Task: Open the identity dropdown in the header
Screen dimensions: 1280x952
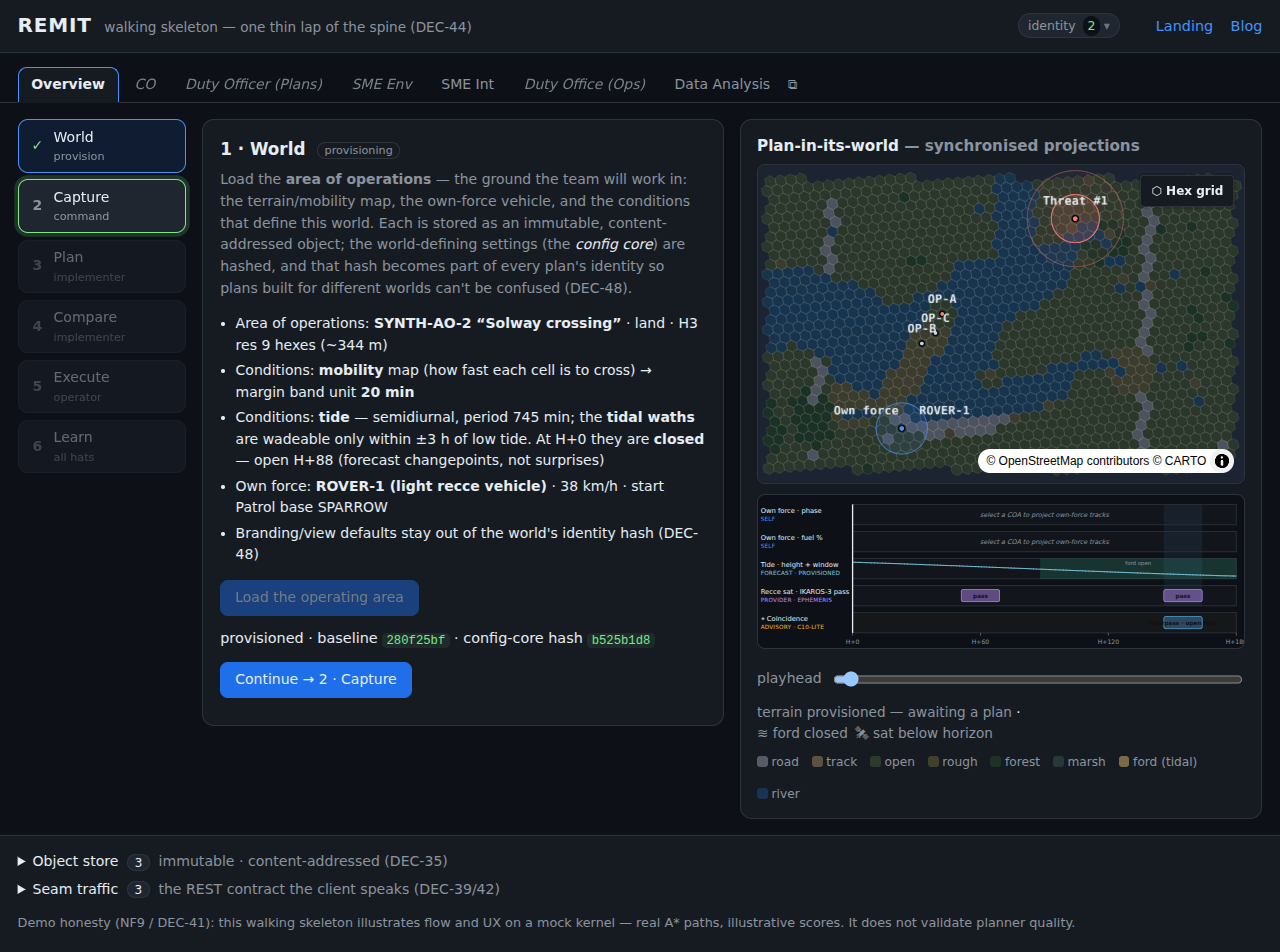Action: (1068, 26)
